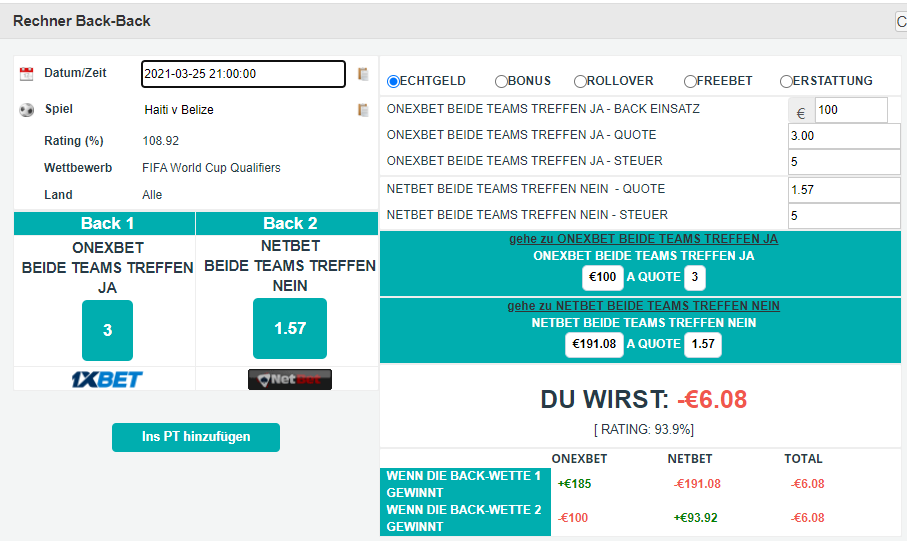Viewport: 907px width, 541px height.
Task: Select the ECHTGELD radio option
Action: click(393, 82)
